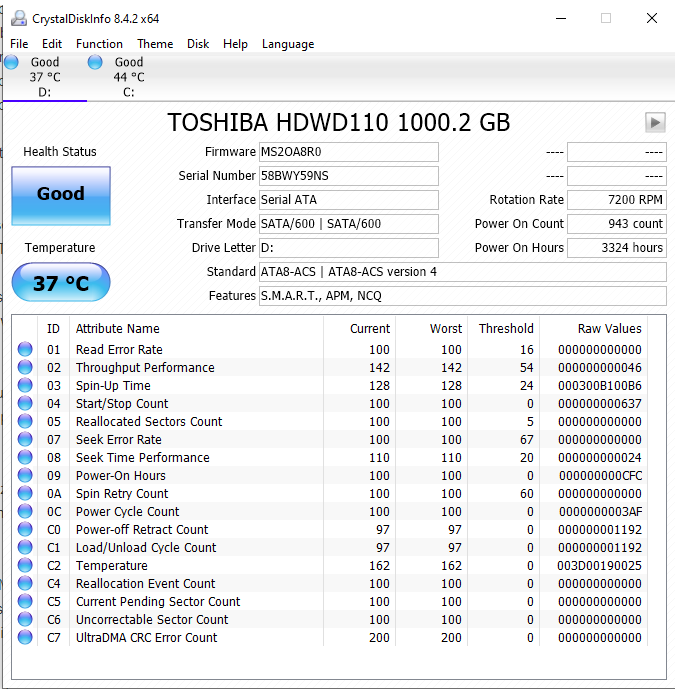Click raw value 0000000003AF
The height and width of the screenshot is (693, 679).
[x=600, y=511]
